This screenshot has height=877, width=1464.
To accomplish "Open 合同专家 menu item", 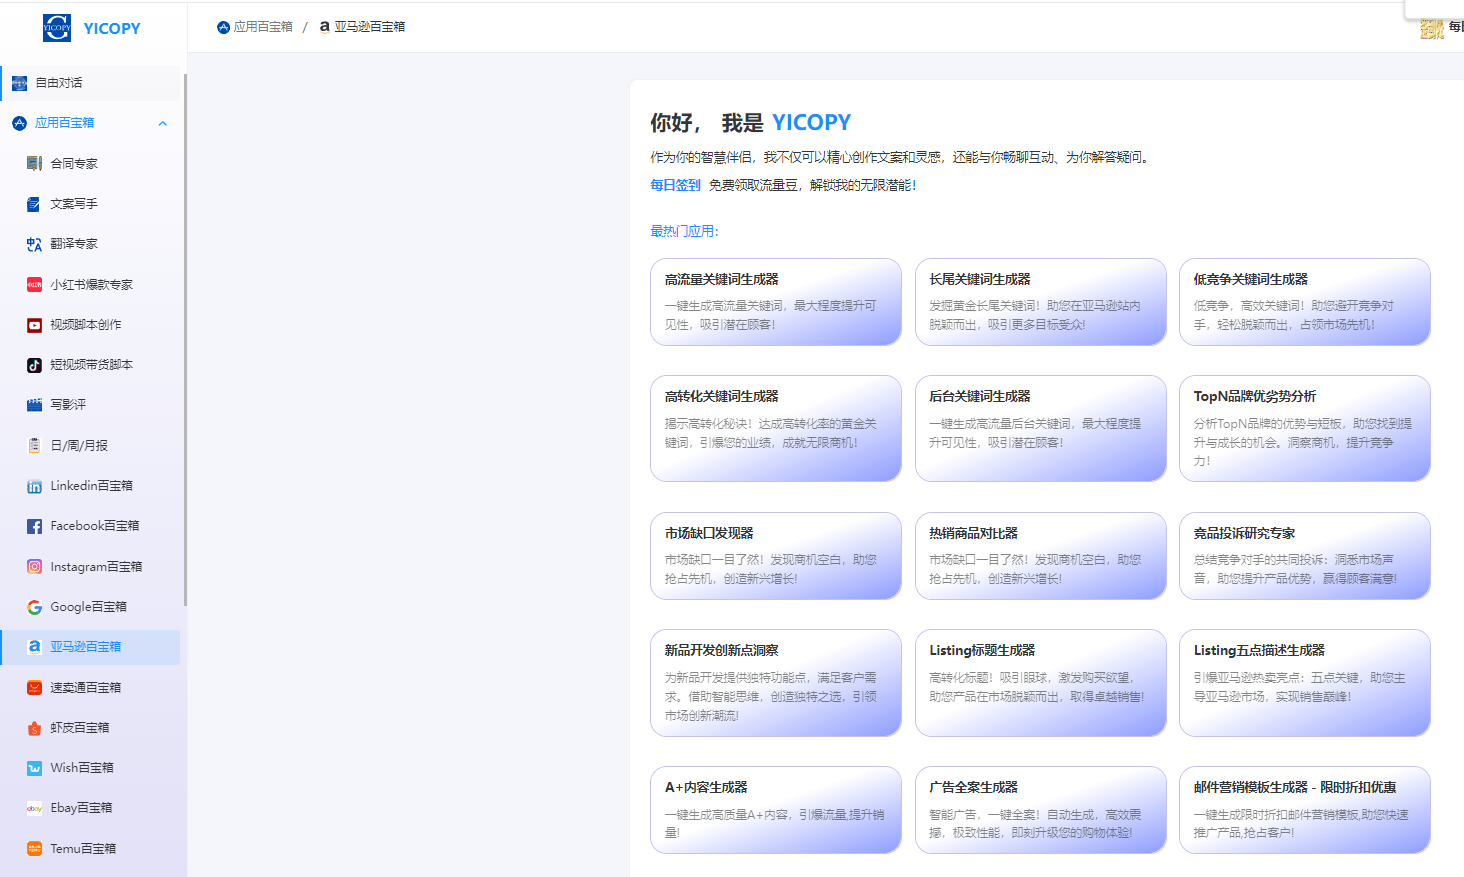I will pyautogui.click(x=90, y=163).
